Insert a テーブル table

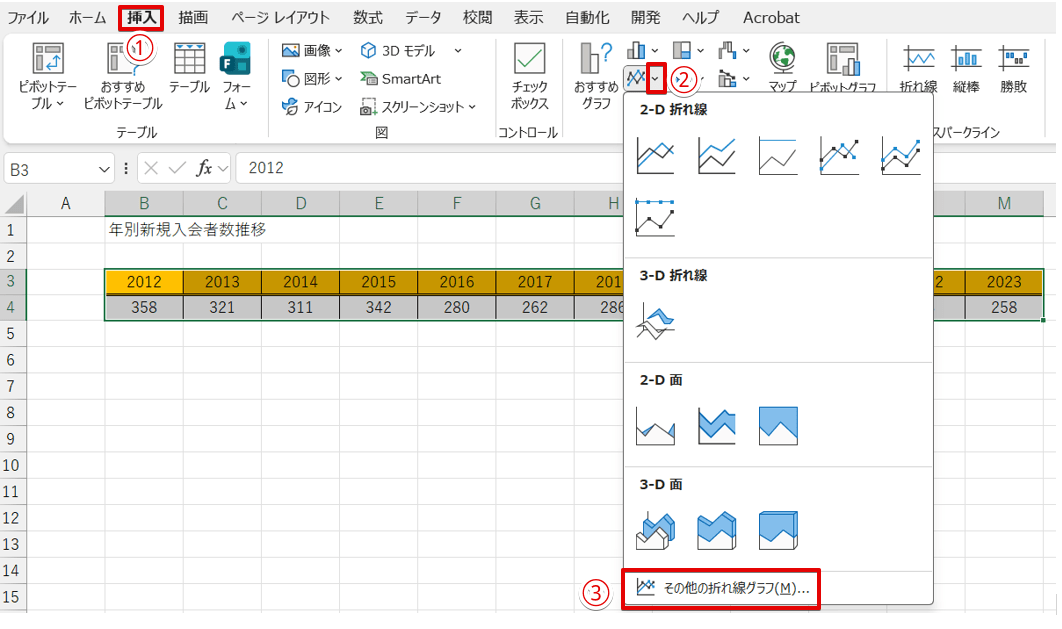(189, 68)
